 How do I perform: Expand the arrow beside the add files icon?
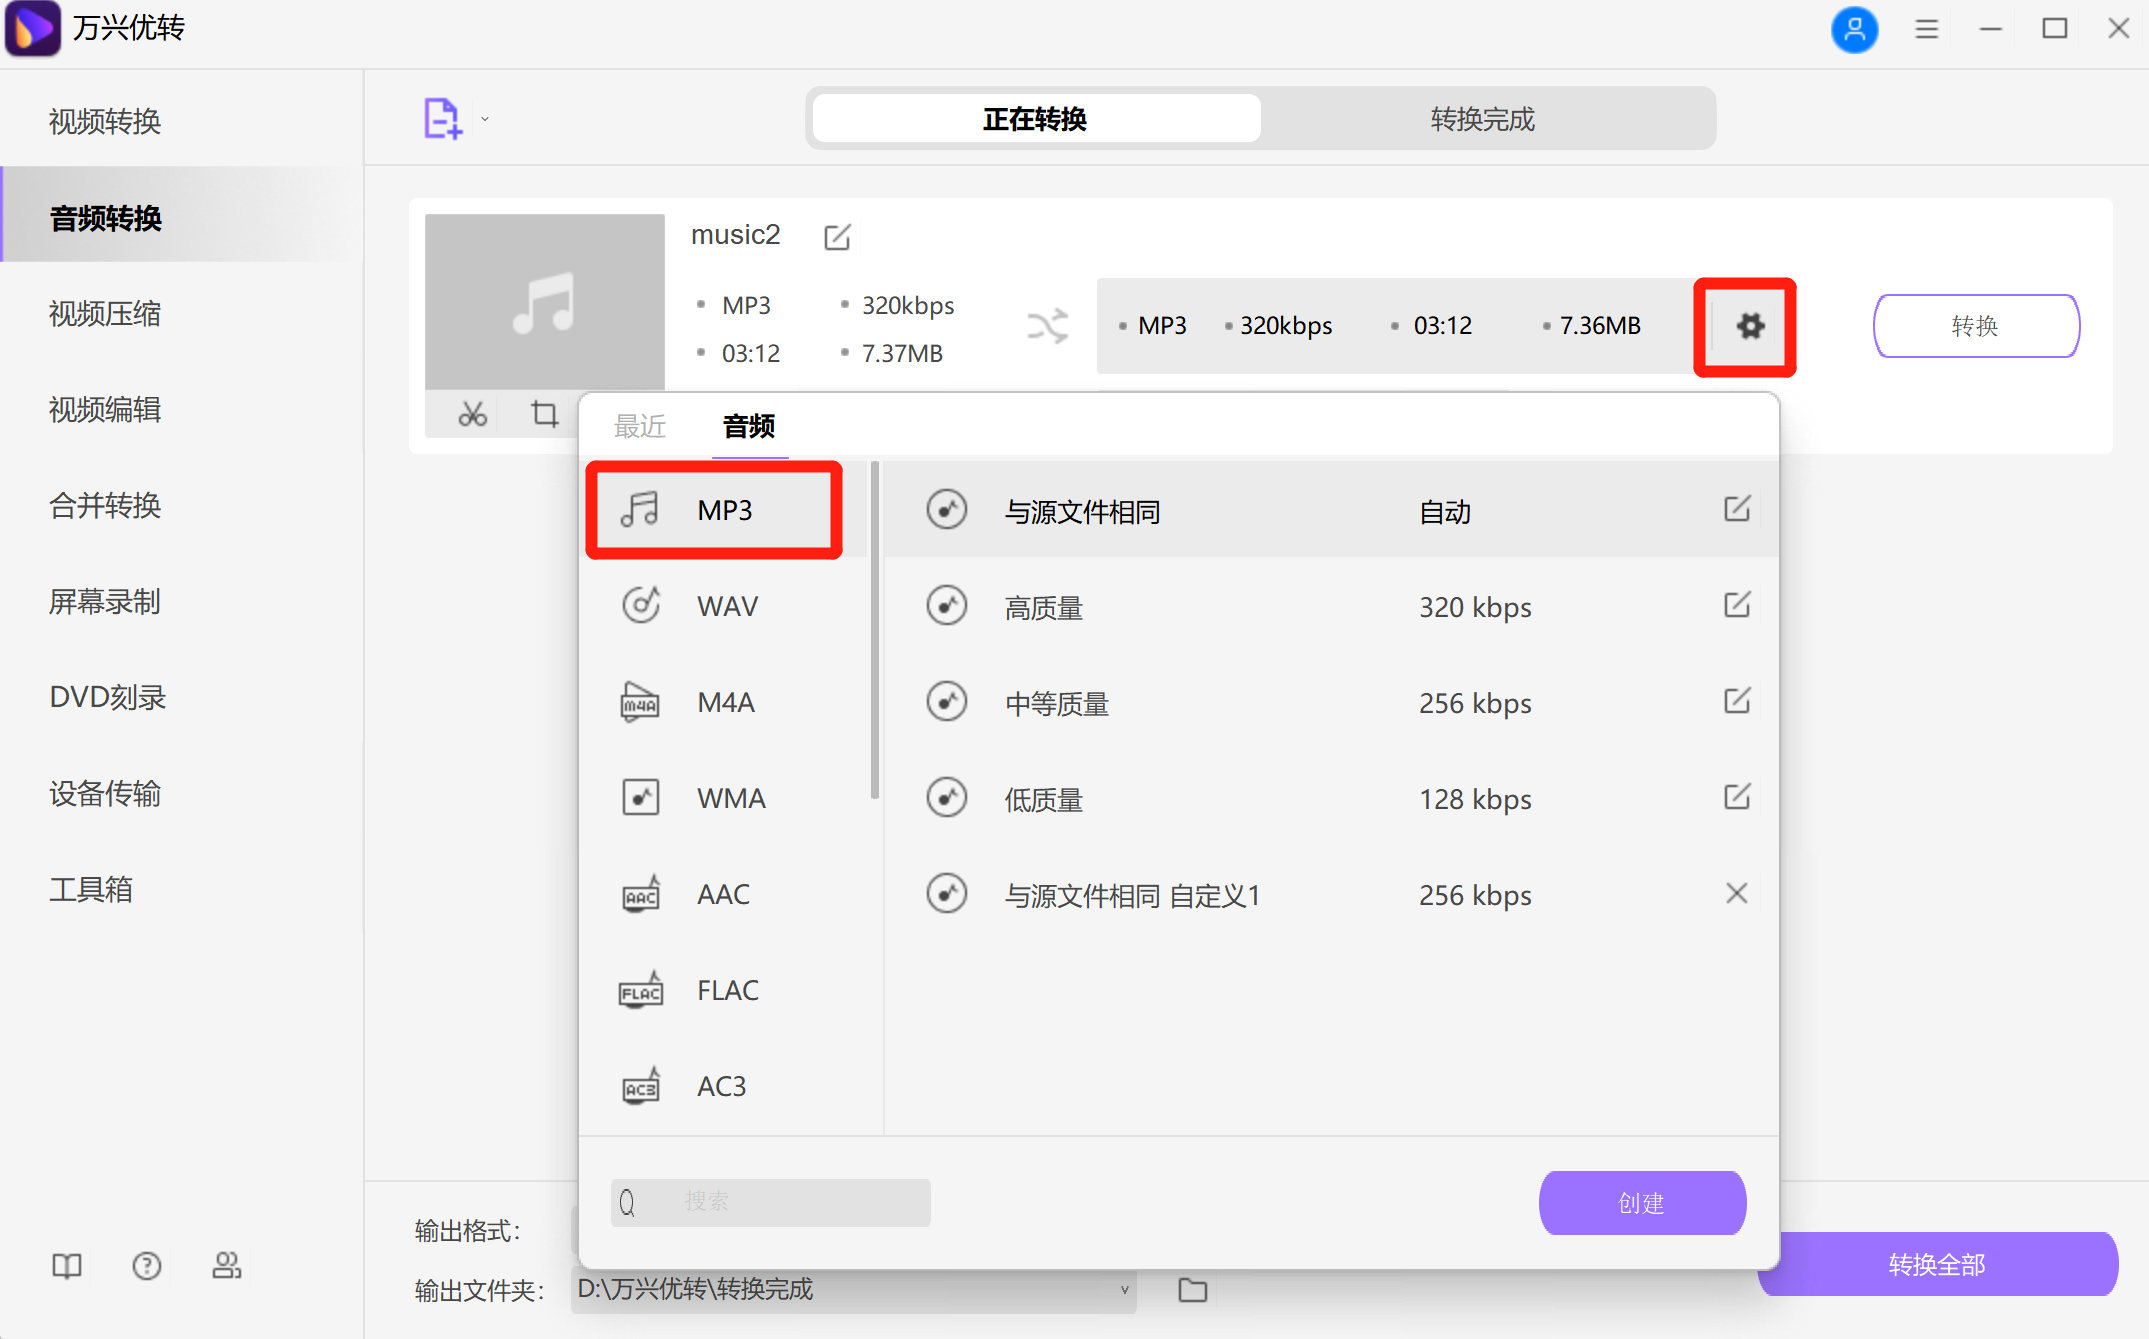pyautogui.click(x=484, y=117)
